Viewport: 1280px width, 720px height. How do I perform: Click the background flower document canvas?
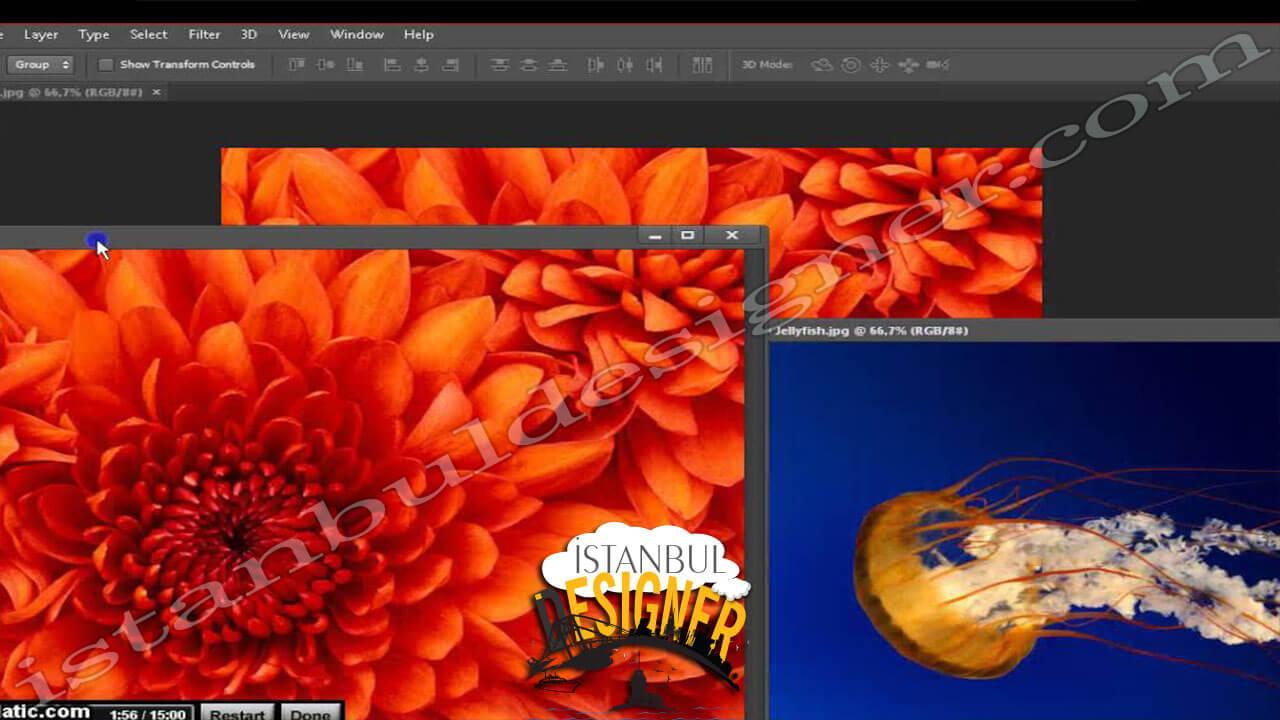[x=630, y=185]
